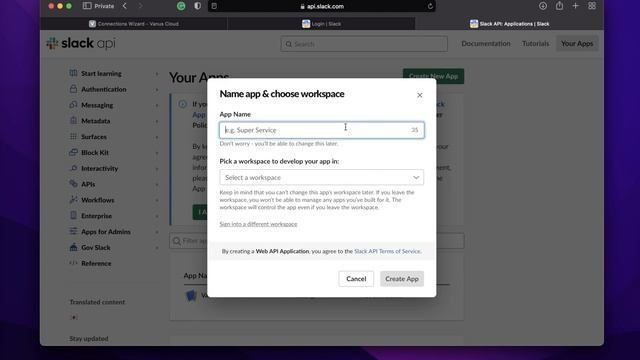Screen dimensions: 640x360
Task: Open a new tab with plus icon
Action: tap(576, 6)
